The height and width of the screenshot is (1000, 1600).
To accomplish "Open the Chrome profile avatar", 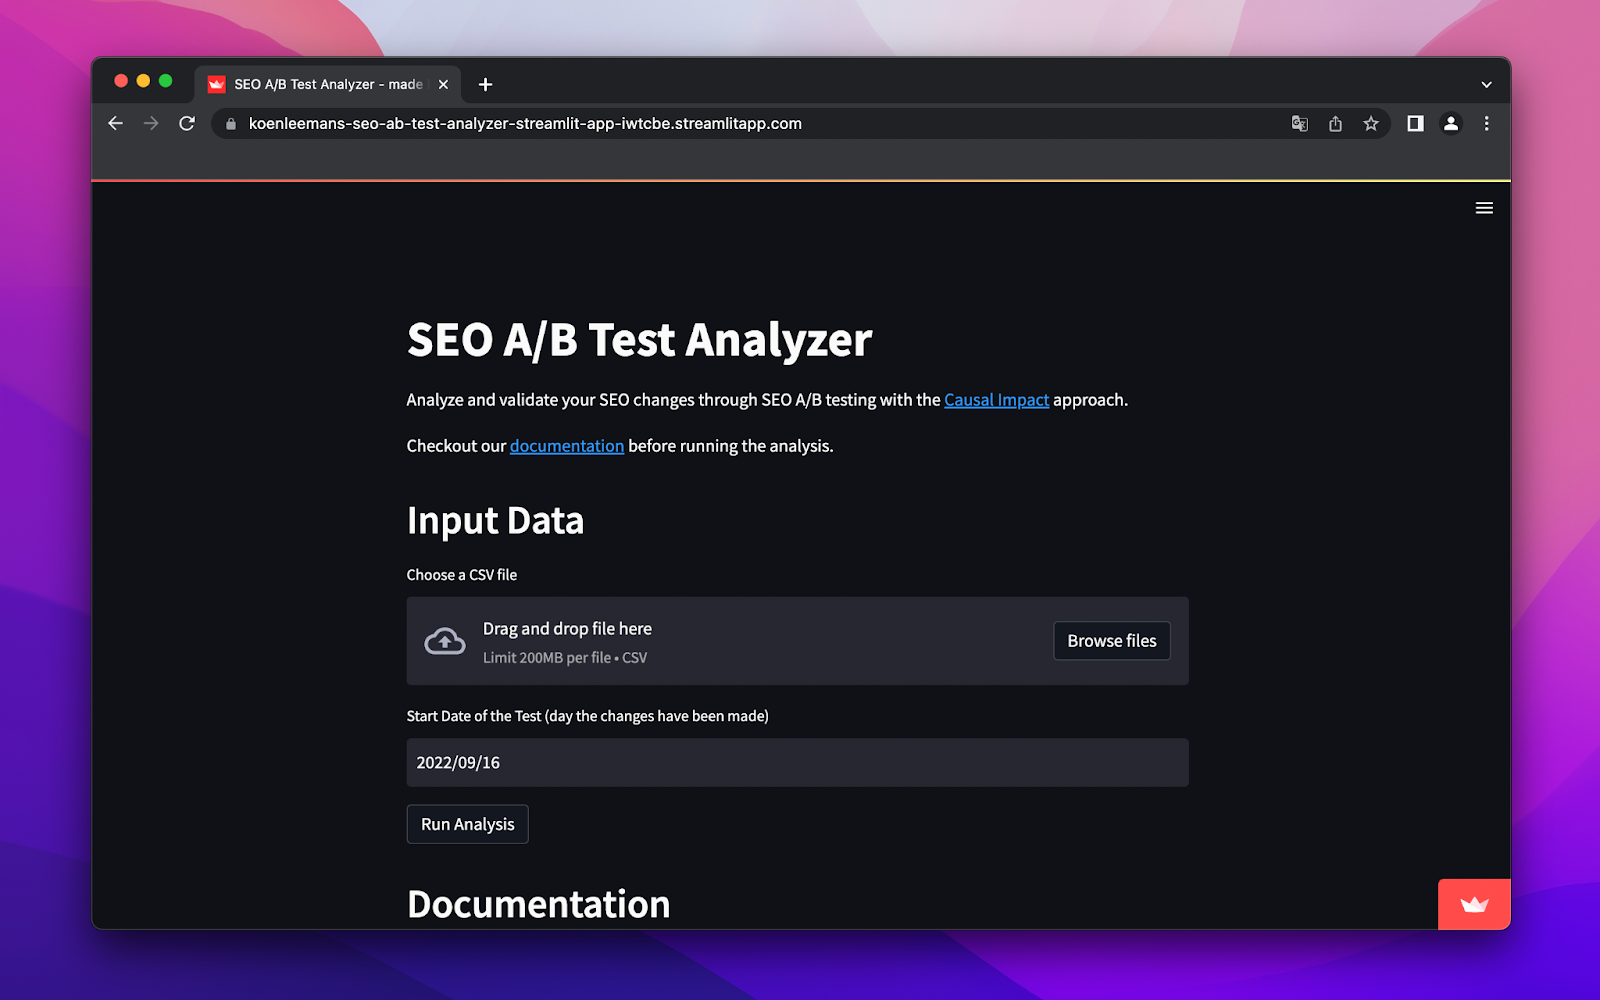I will 1451,124.
